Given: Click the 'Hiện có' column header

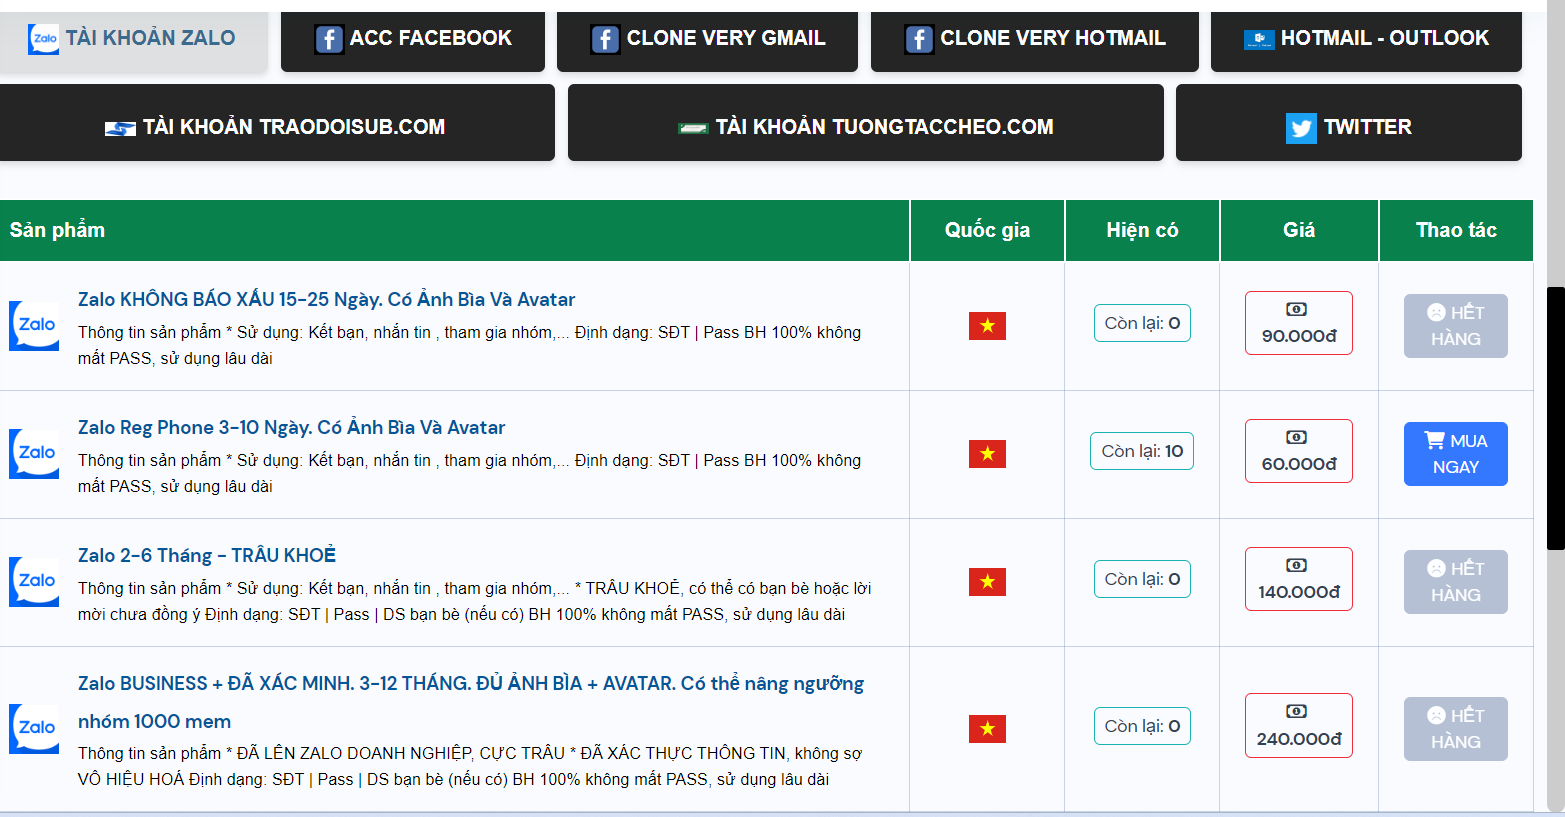Looking at the screenshot, I should tap(1142, 230).
